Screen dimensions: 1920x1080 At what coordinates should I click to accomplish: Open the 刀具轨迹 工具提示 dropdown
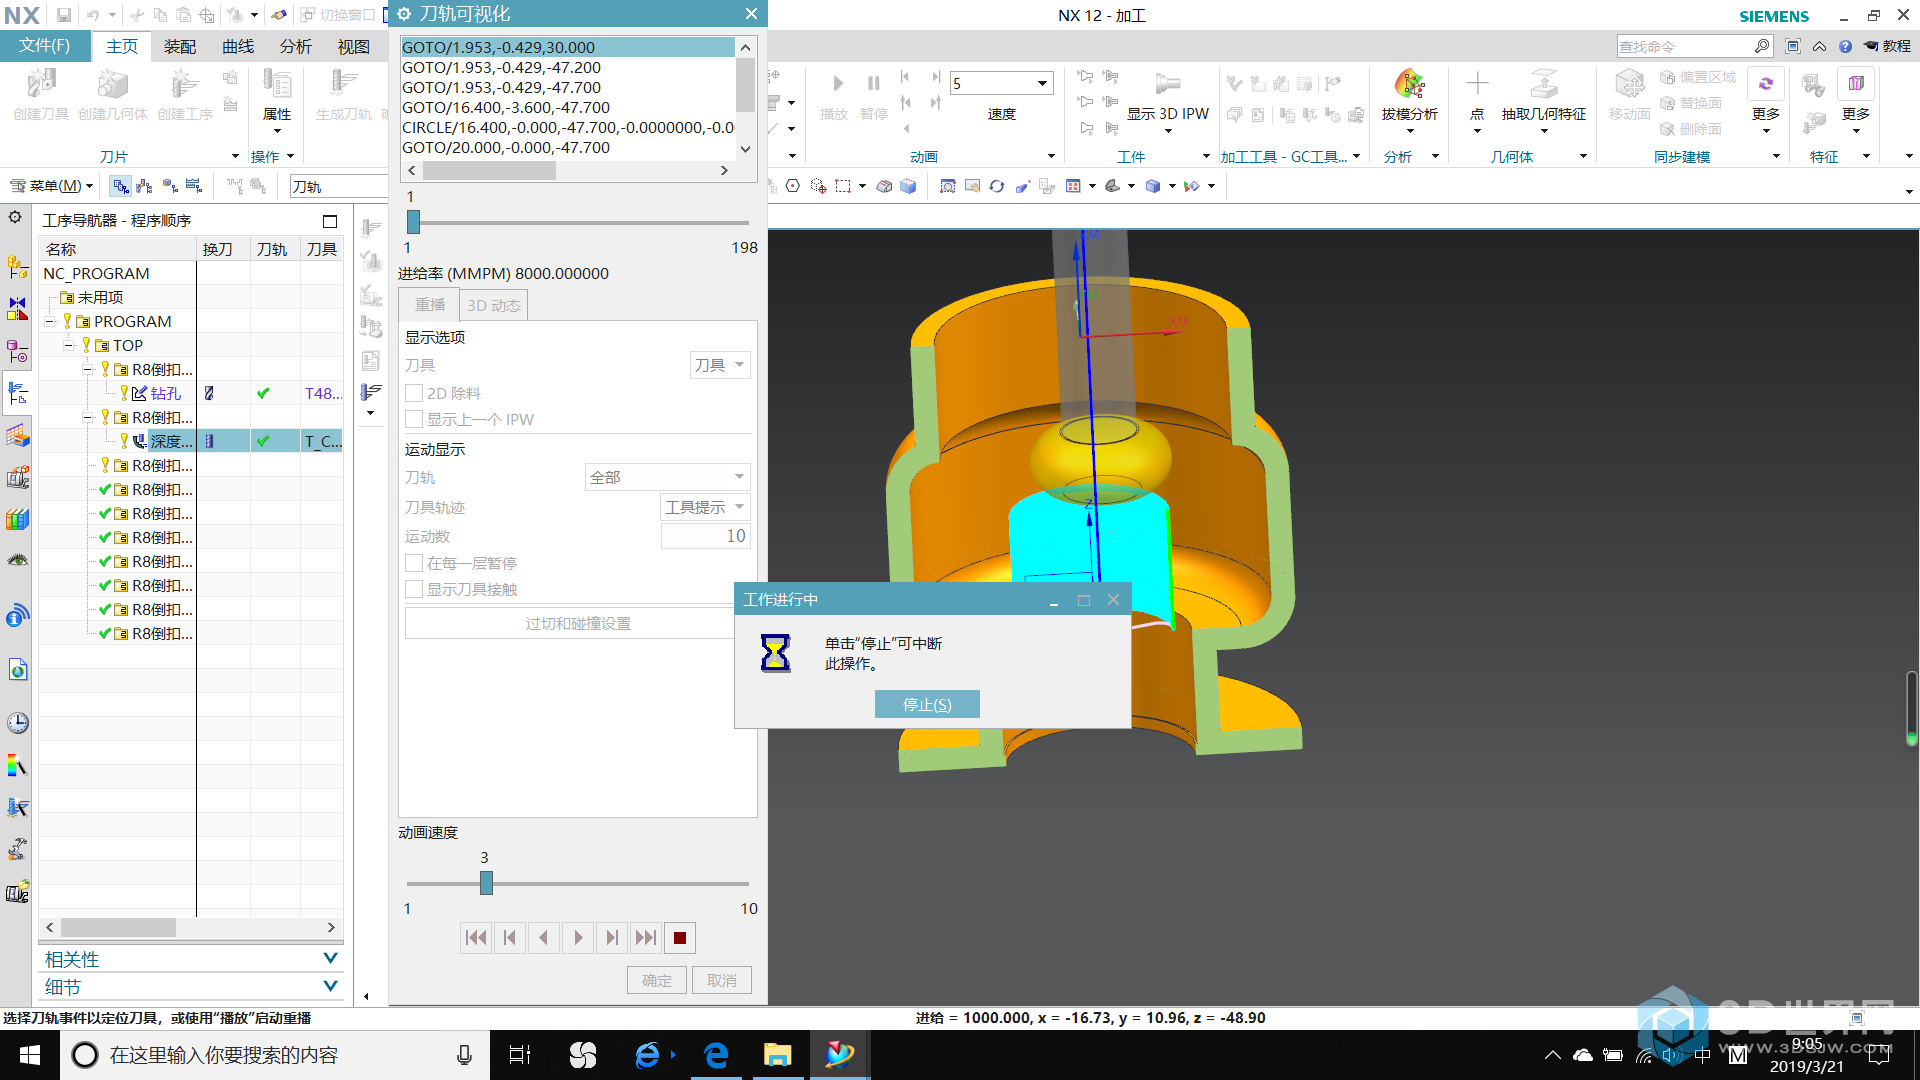click(x=705, y=507)
